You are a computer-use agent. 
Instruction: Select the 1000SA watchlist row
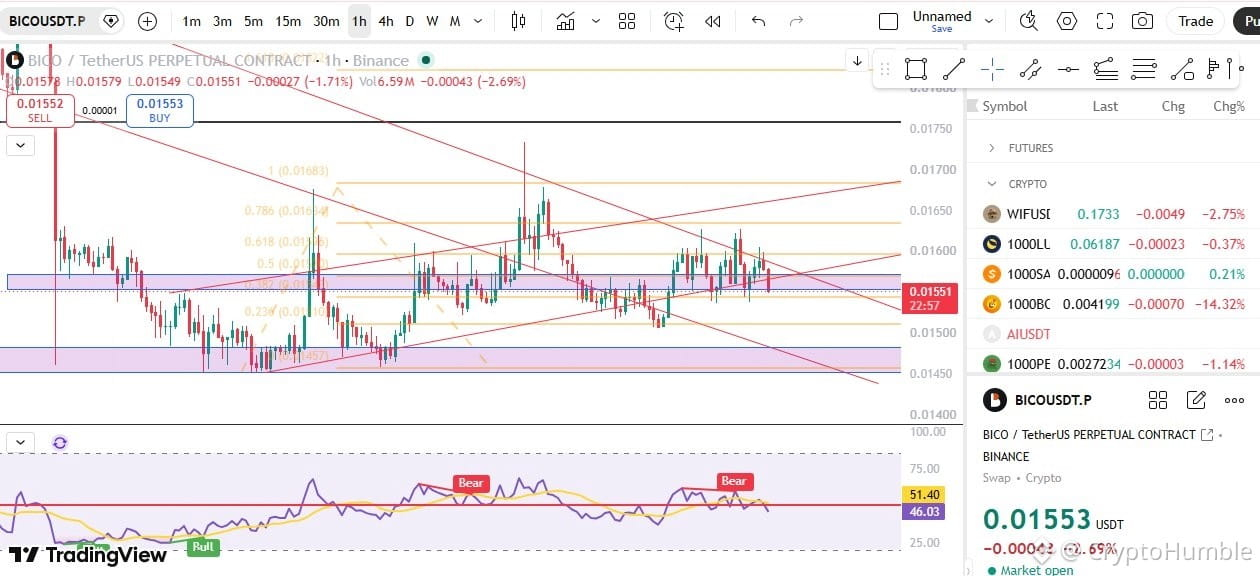coord(1113,274)
